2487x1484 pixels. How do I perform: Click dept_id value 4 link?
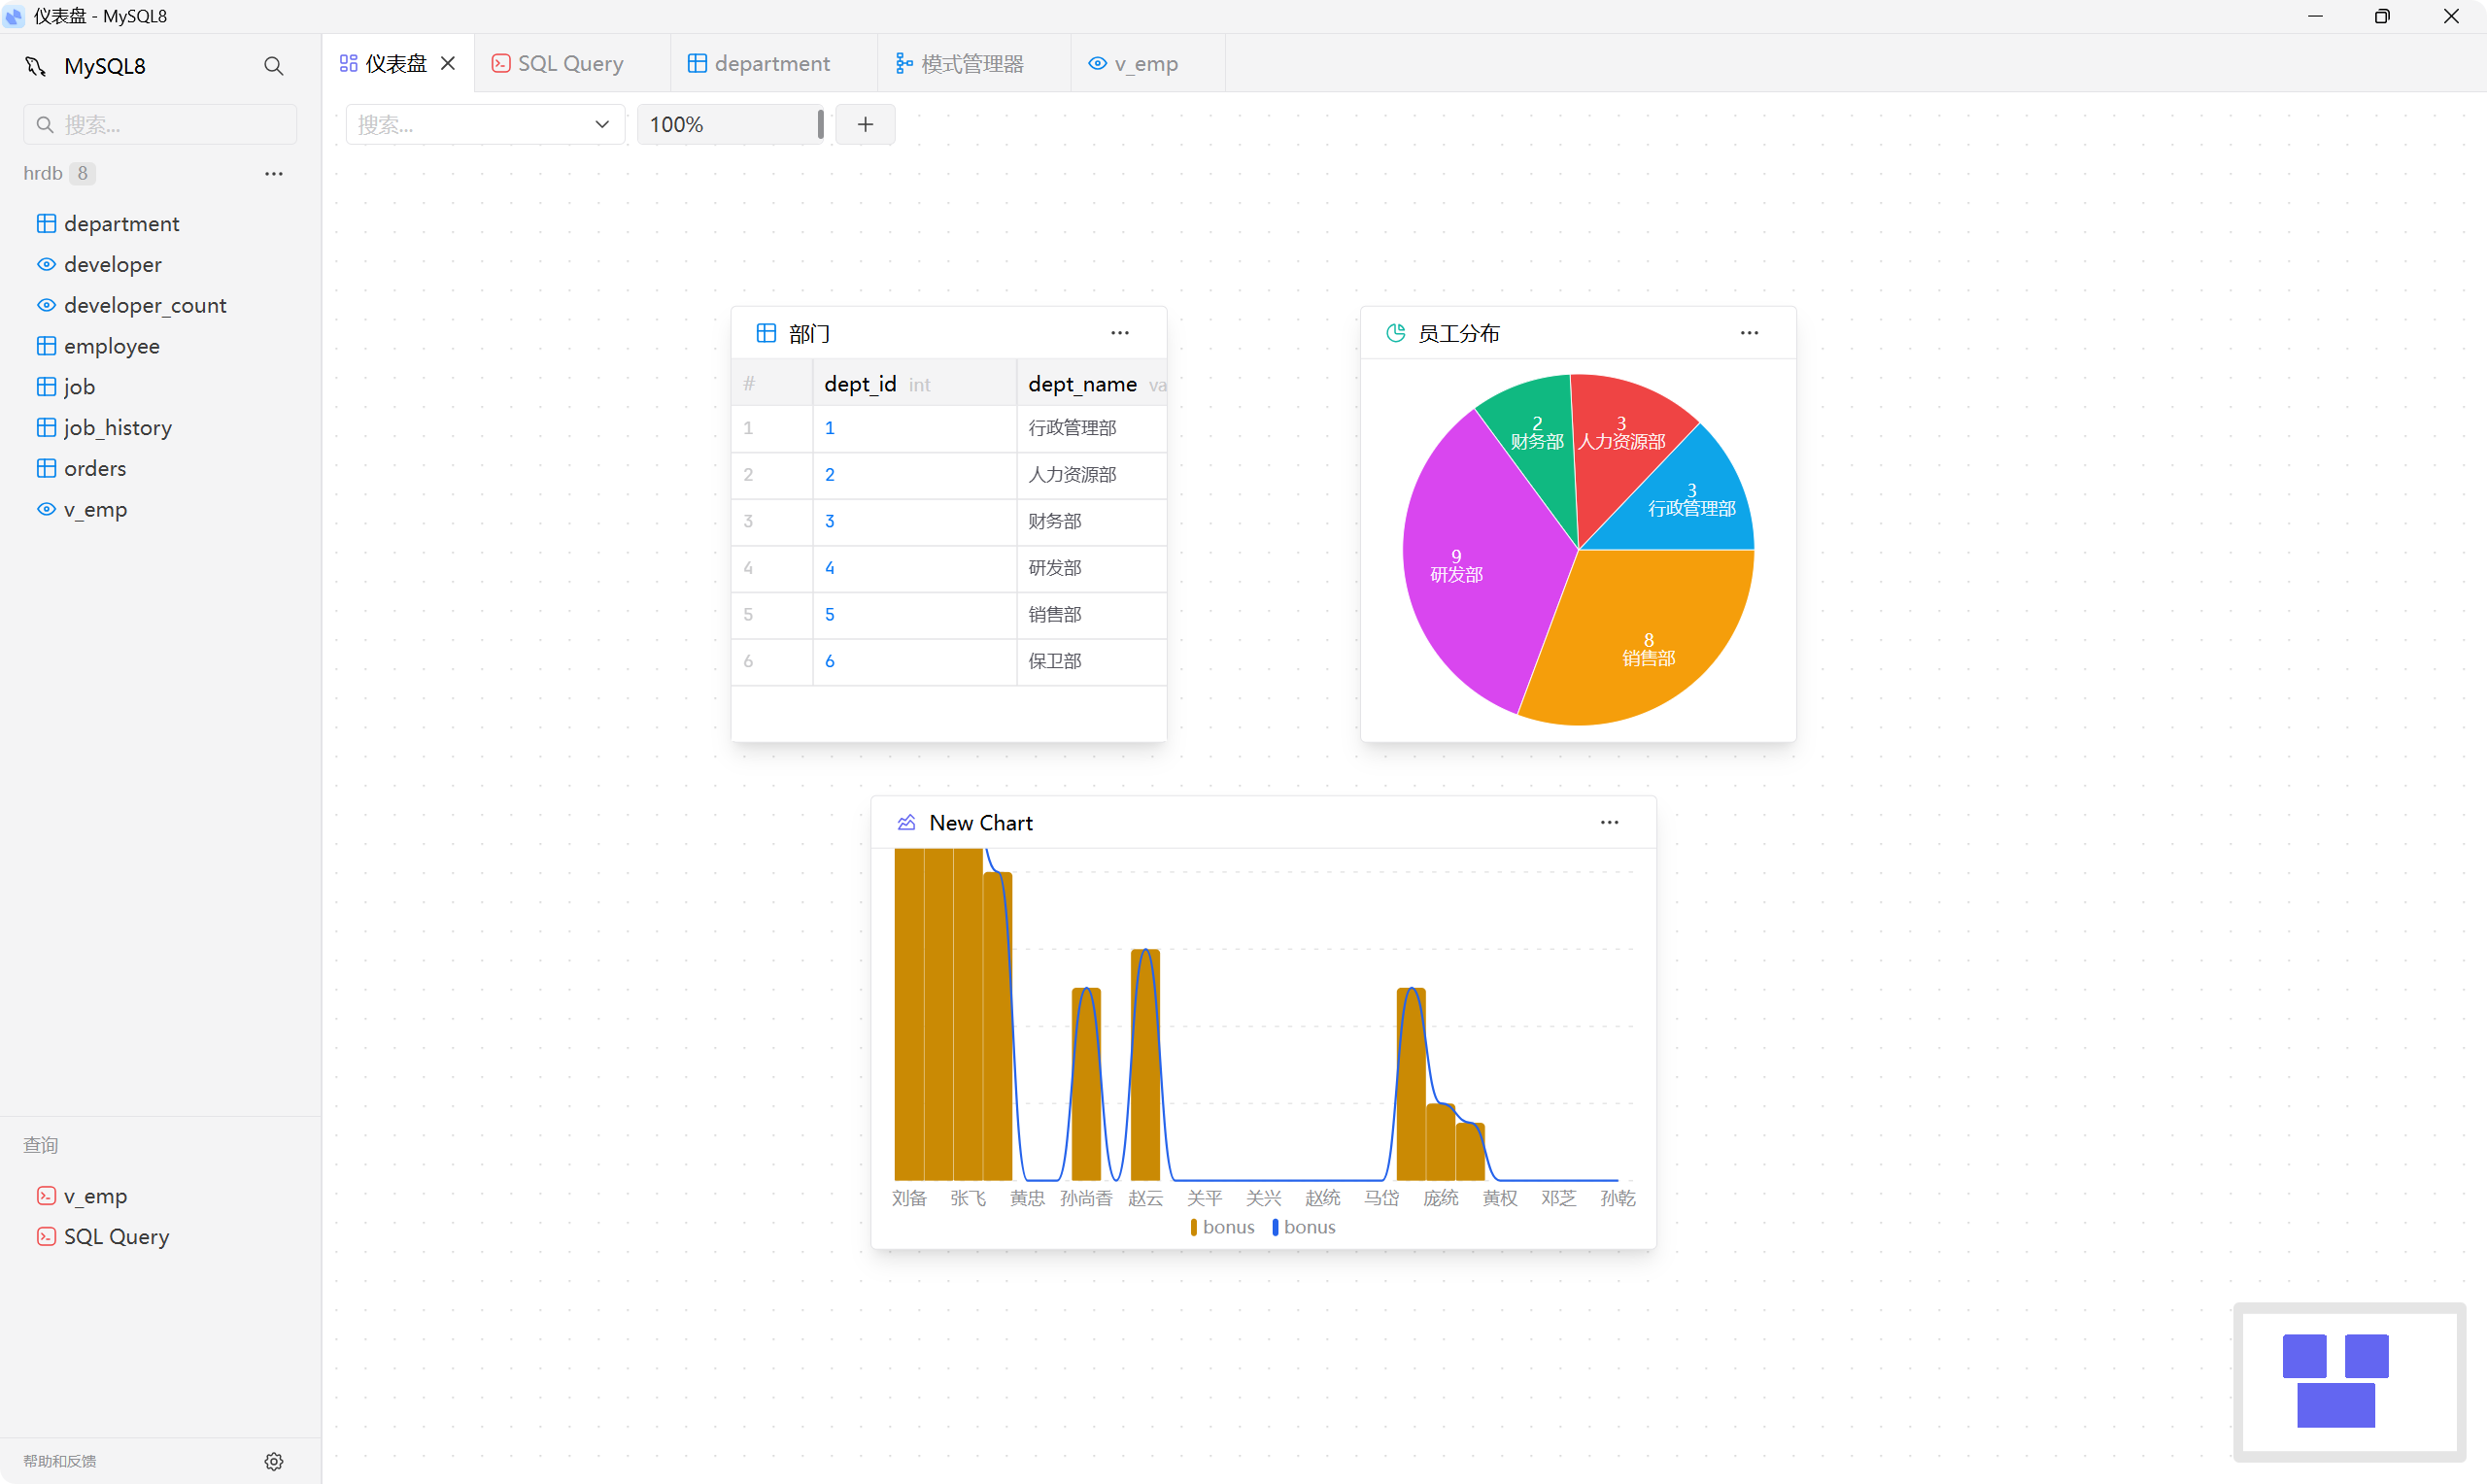click(x=829, y=567)
